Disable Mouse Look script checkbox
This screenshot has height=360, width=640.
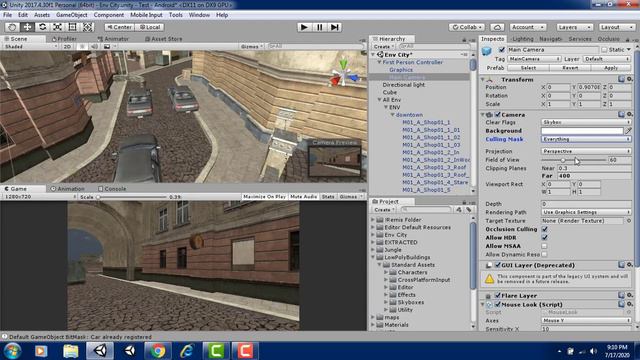click(498, 304)
